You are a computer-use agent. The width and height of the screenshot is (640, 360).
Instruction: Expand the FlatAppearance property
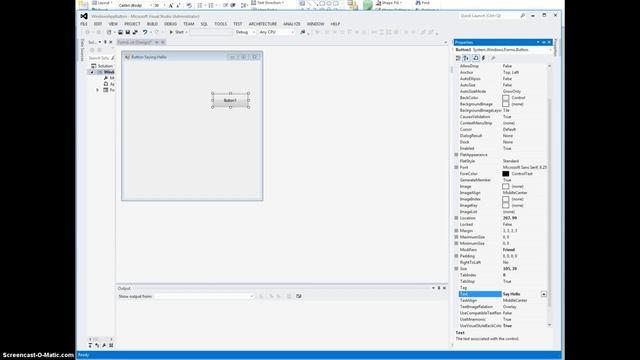click(x=456, y=155)
